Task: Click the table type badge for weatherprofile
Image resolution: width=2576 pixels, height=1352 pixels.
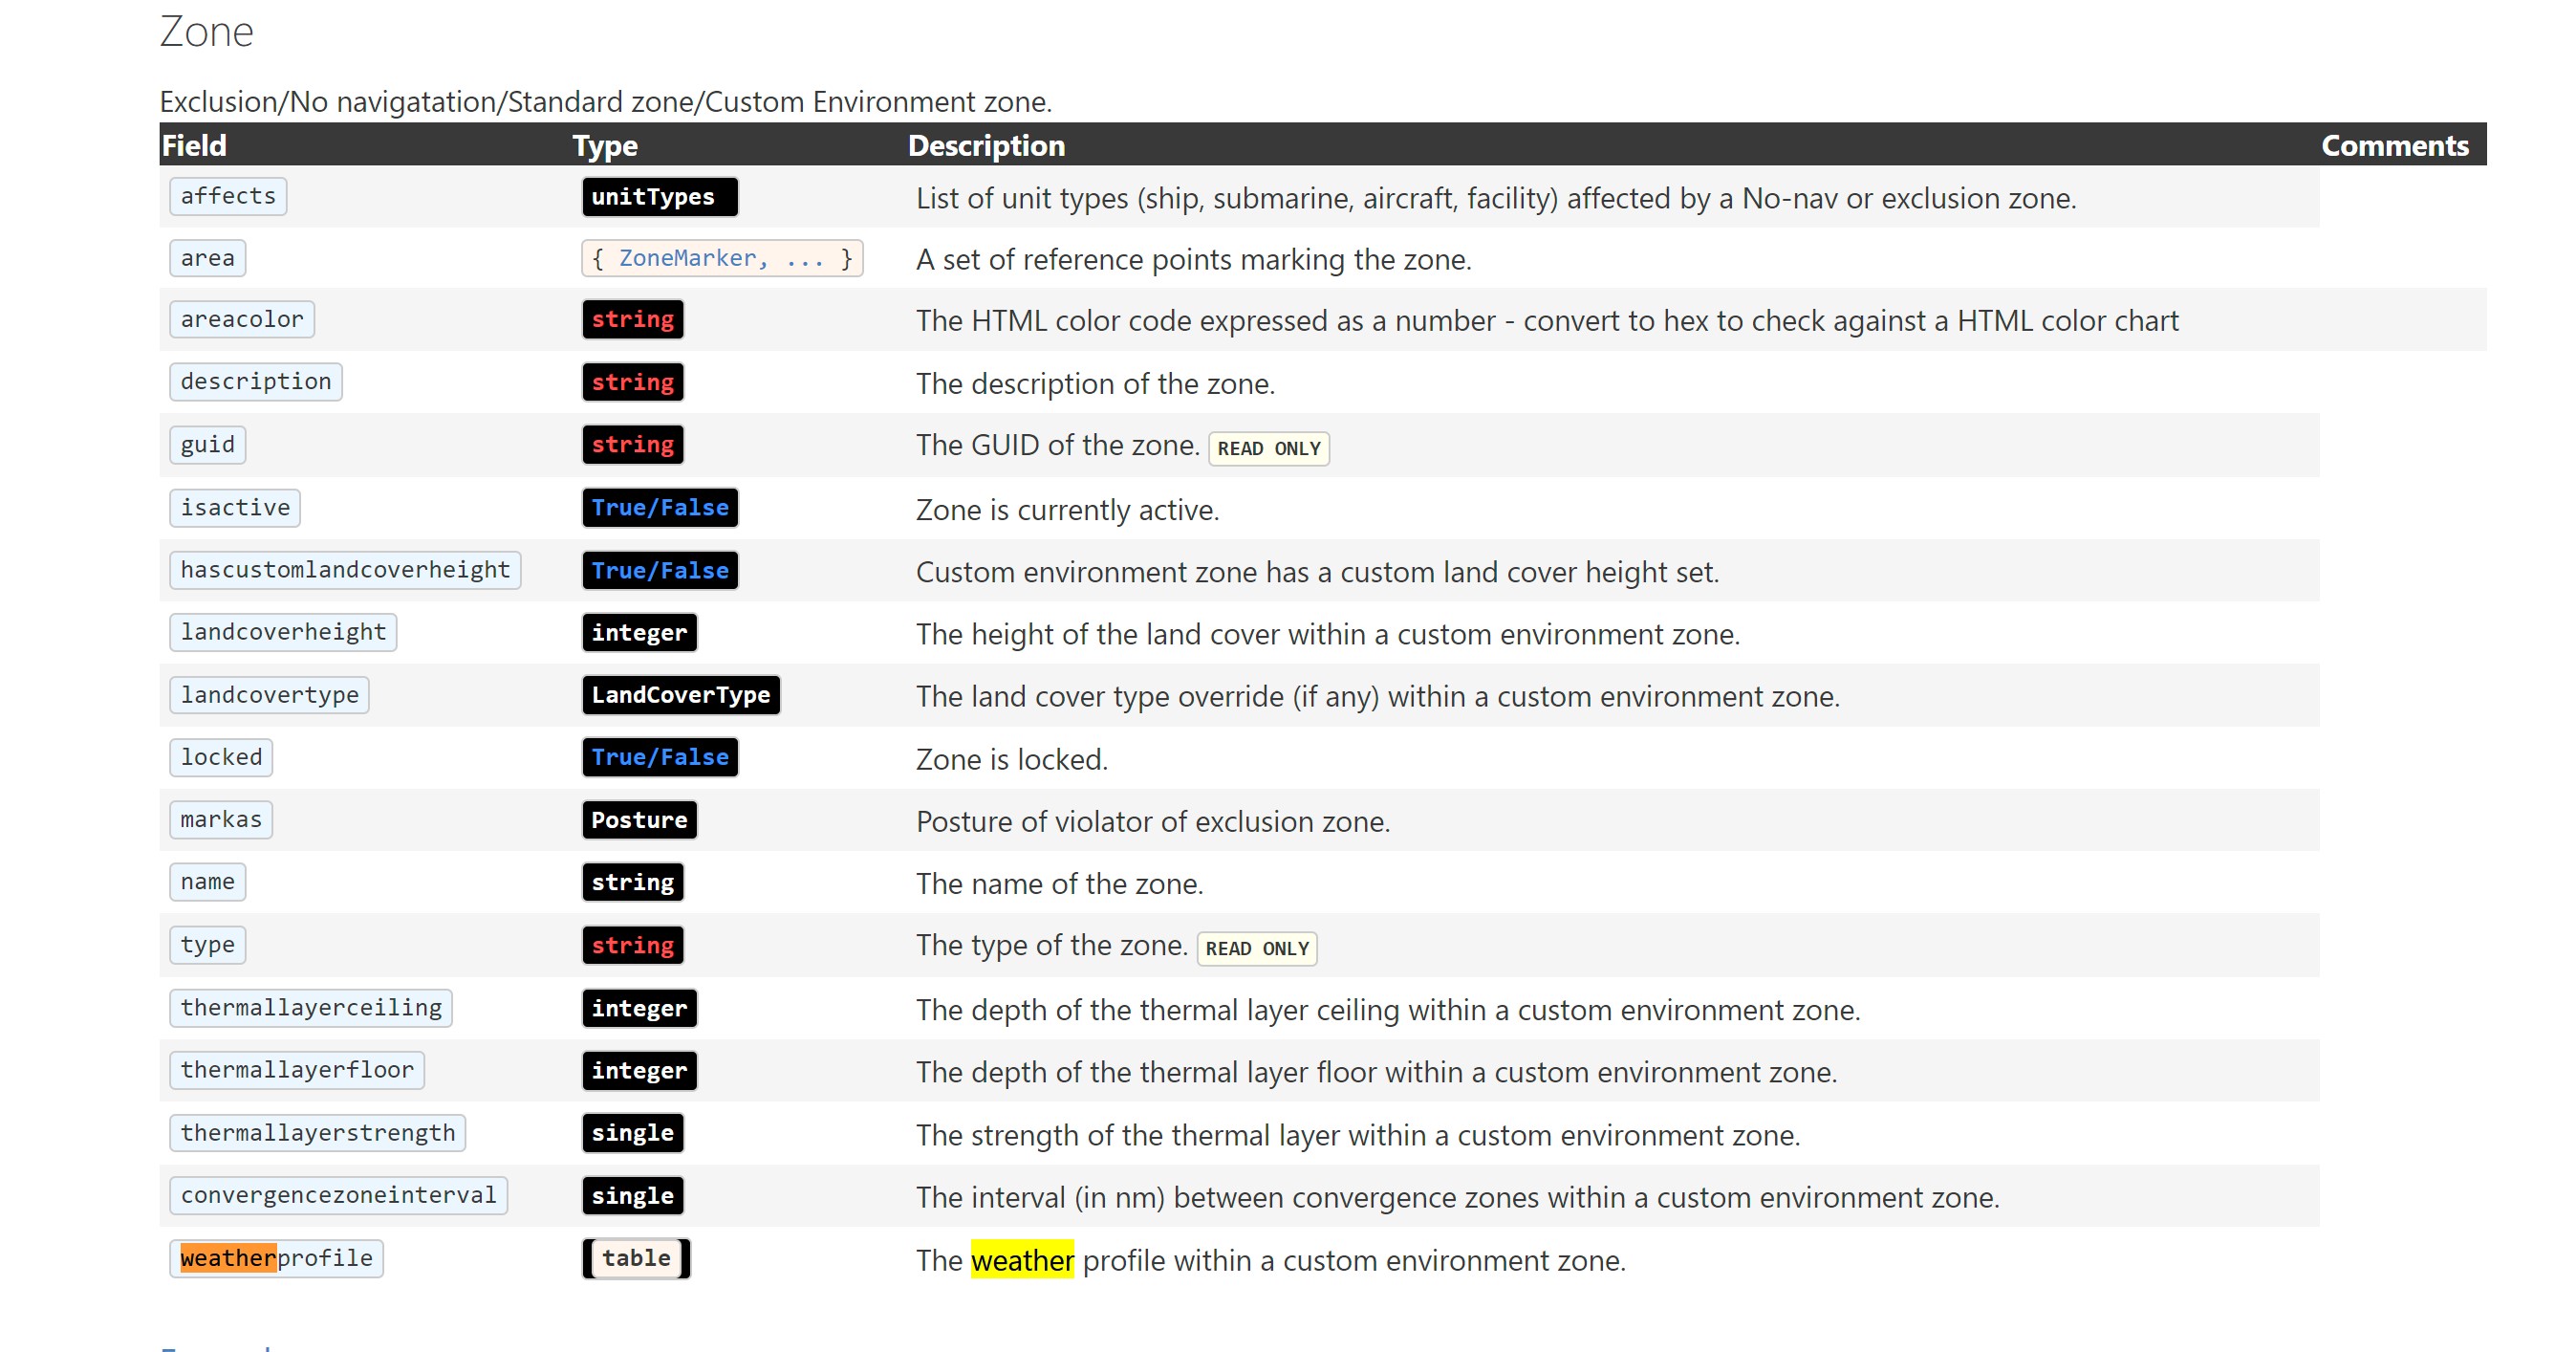Action: pyautogui.click(x=634, y=1258)
